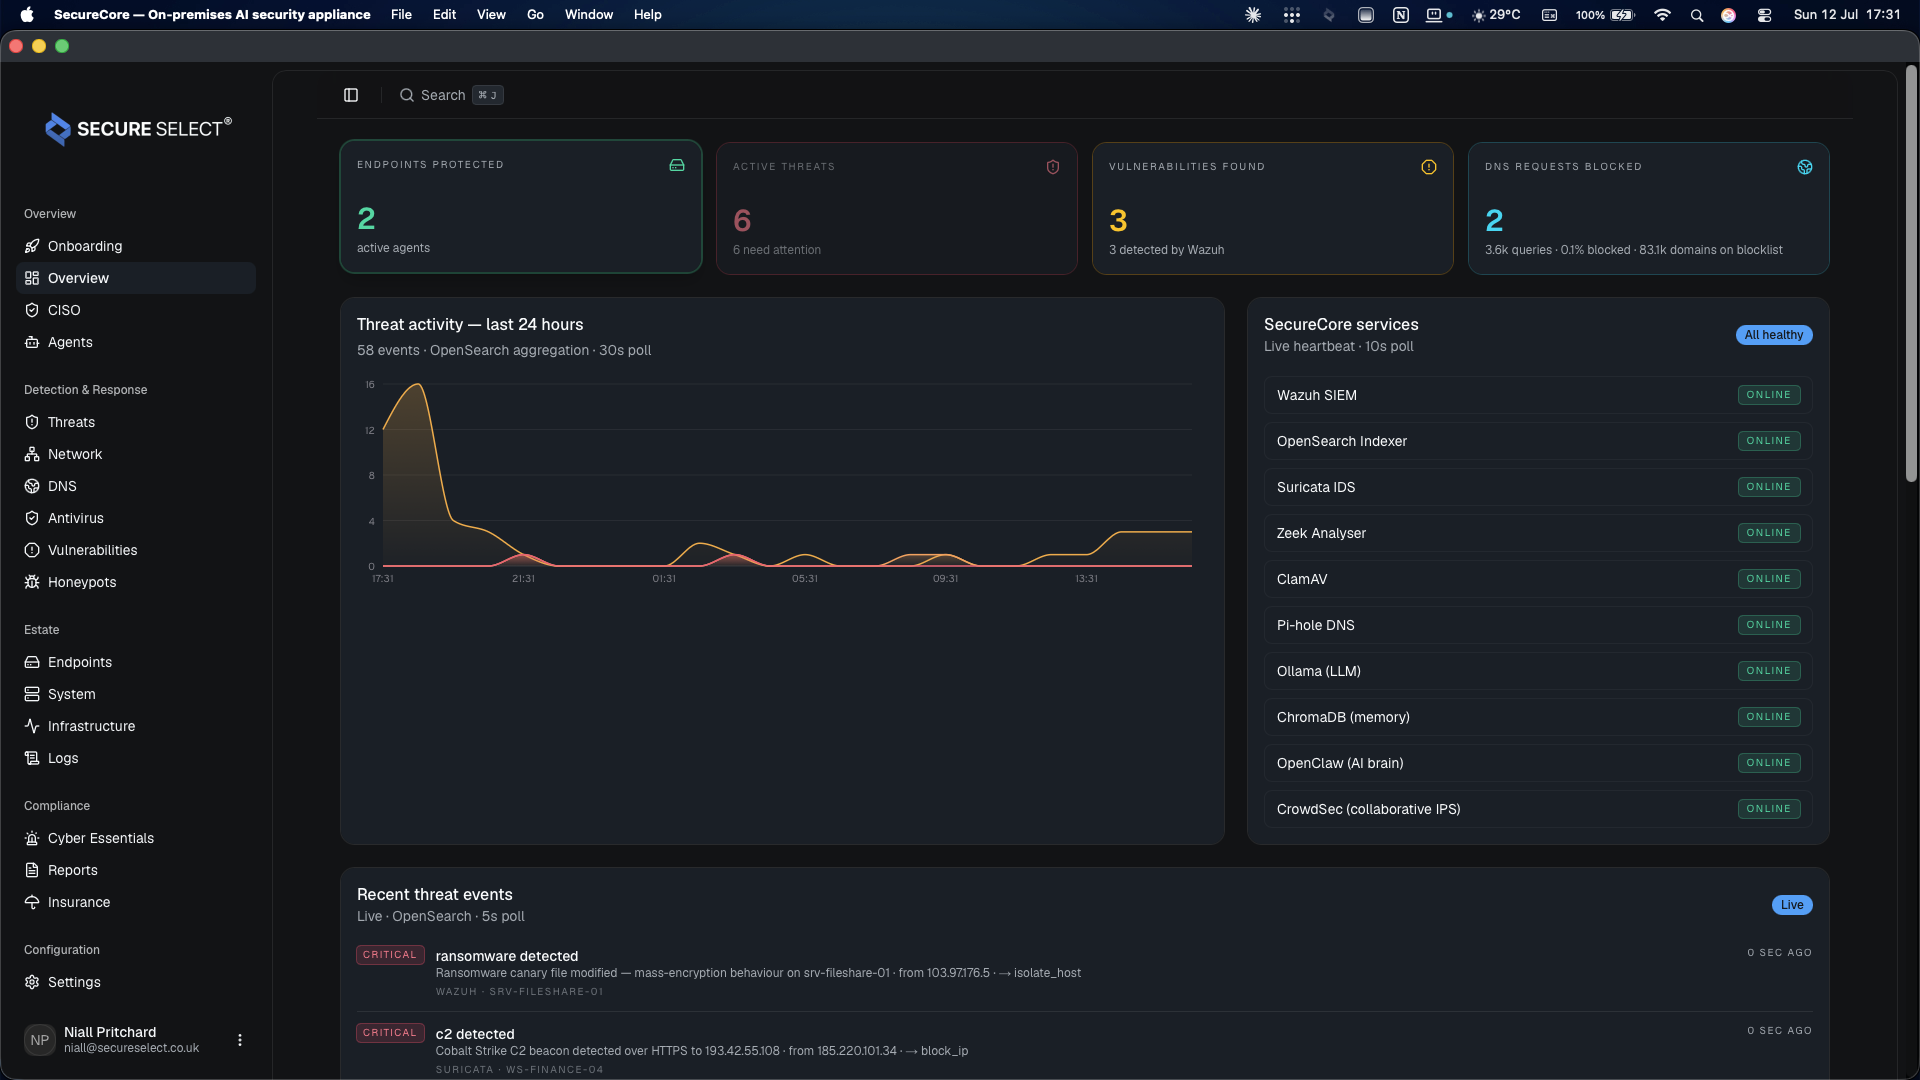Click the Honeypots bug icon
Image resolution: width=1920 pixels, height=1080 pixels.
click(32, 582)
